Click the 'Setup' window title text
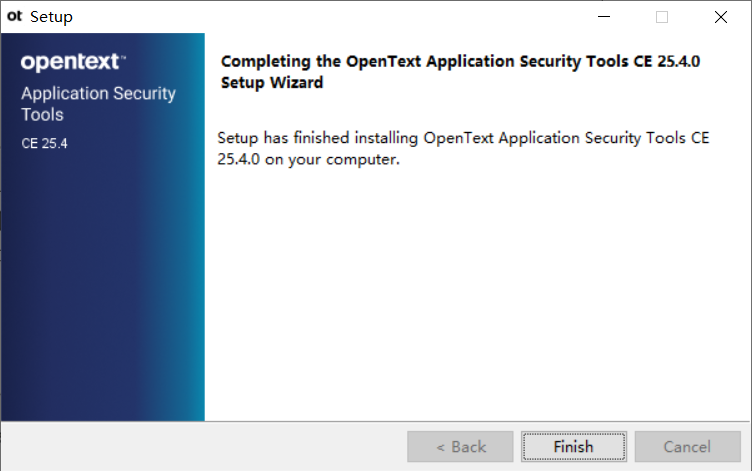The height and width of the screenshot is (471, 752). point(51,17)
